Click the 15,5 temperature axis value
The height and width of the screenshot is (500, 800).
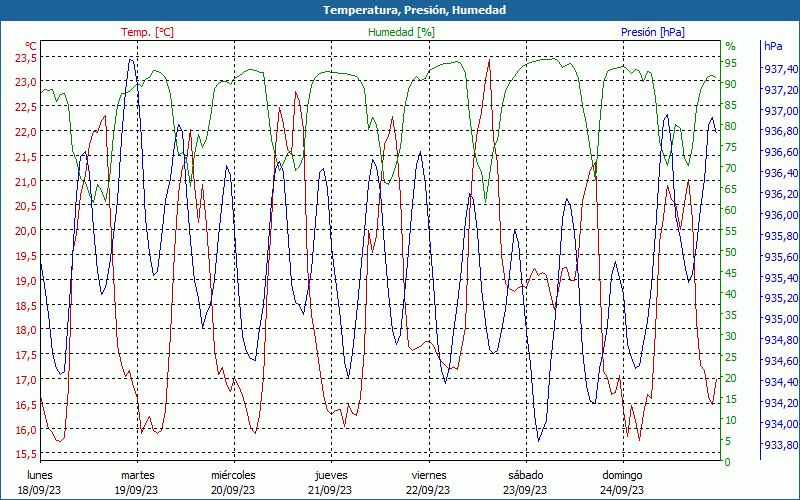pyautogui.click(x=26, y=454)
